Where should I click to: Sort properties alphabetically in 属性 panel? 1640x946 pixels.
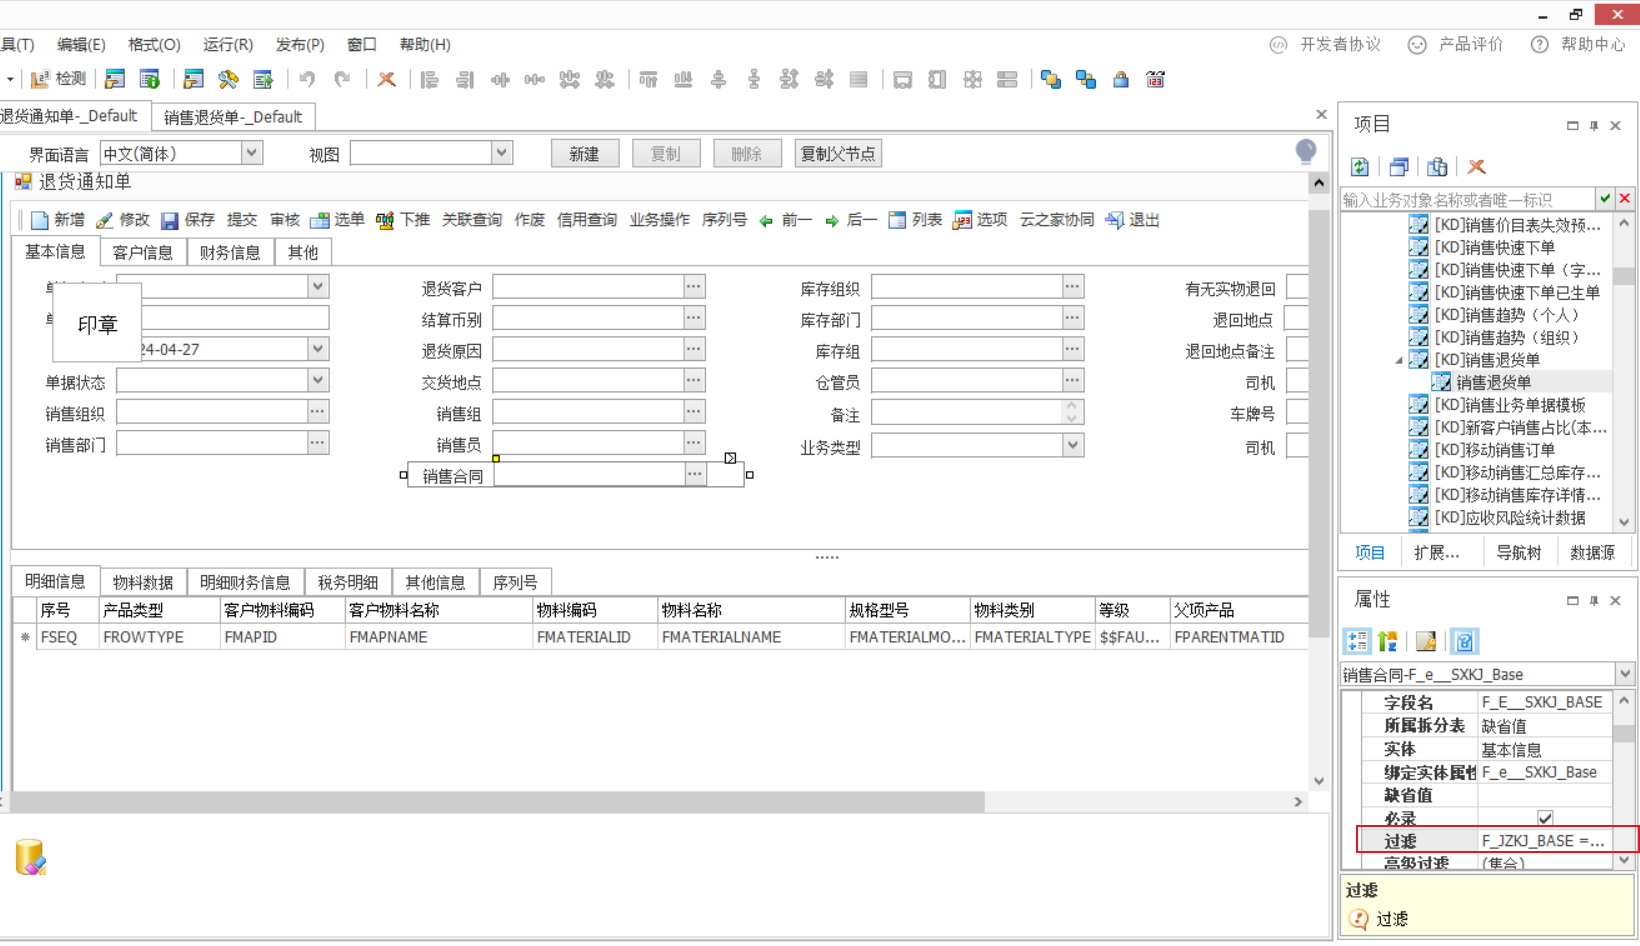pos(1388,641)
